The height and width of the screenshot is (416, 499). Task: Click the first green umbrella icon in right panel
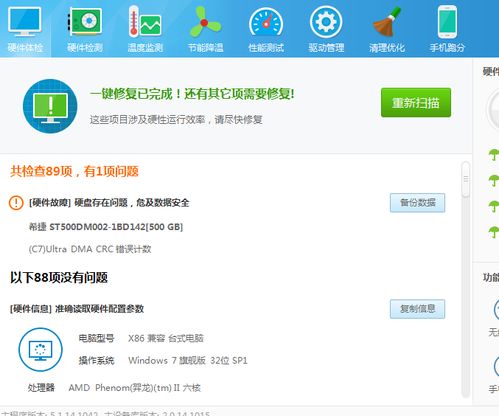494,154
